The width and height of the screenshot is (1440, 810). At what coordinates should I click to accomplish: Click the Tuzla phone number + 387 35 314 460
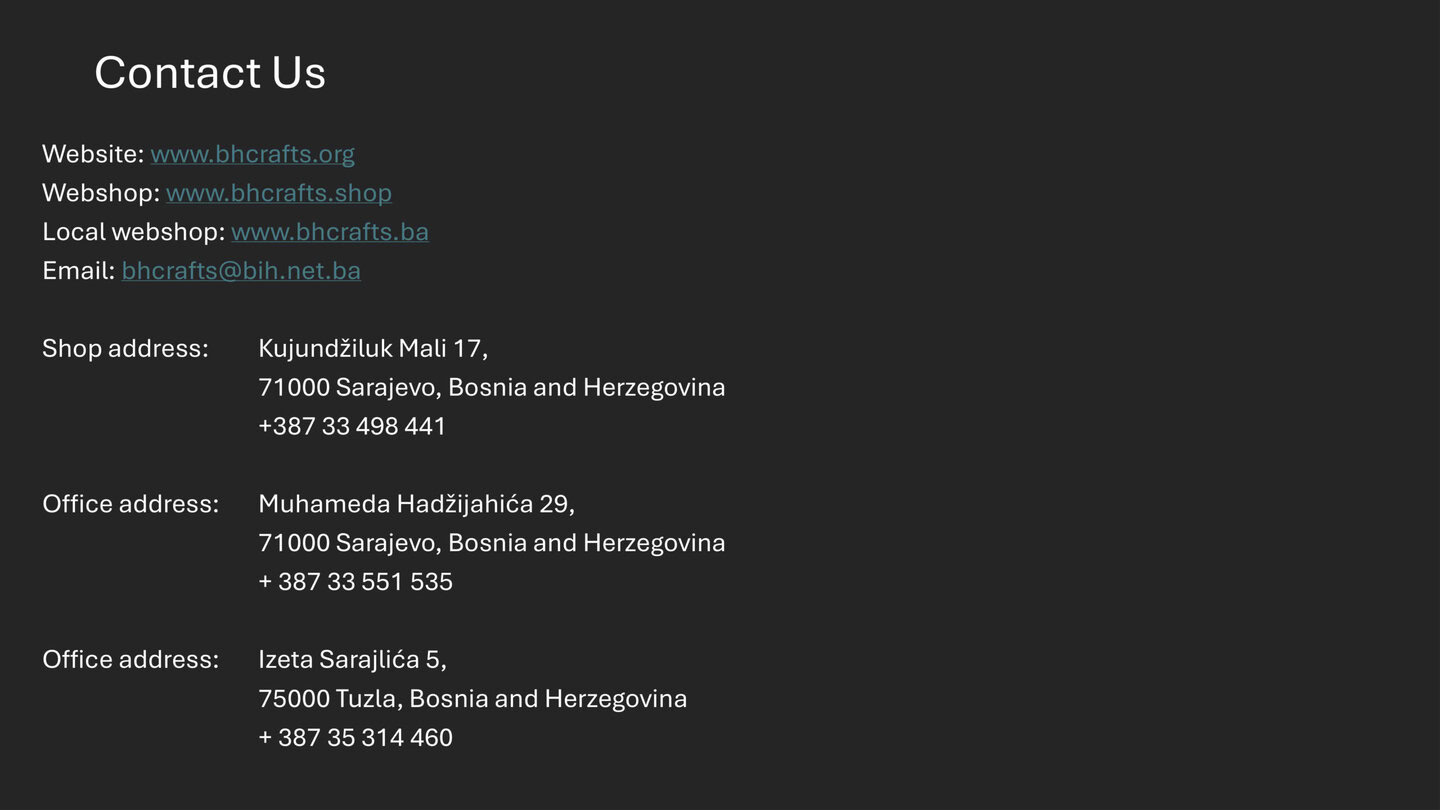355,738
